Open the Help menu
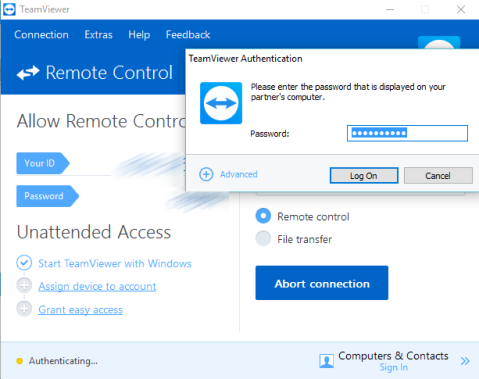 click(139, 35)
